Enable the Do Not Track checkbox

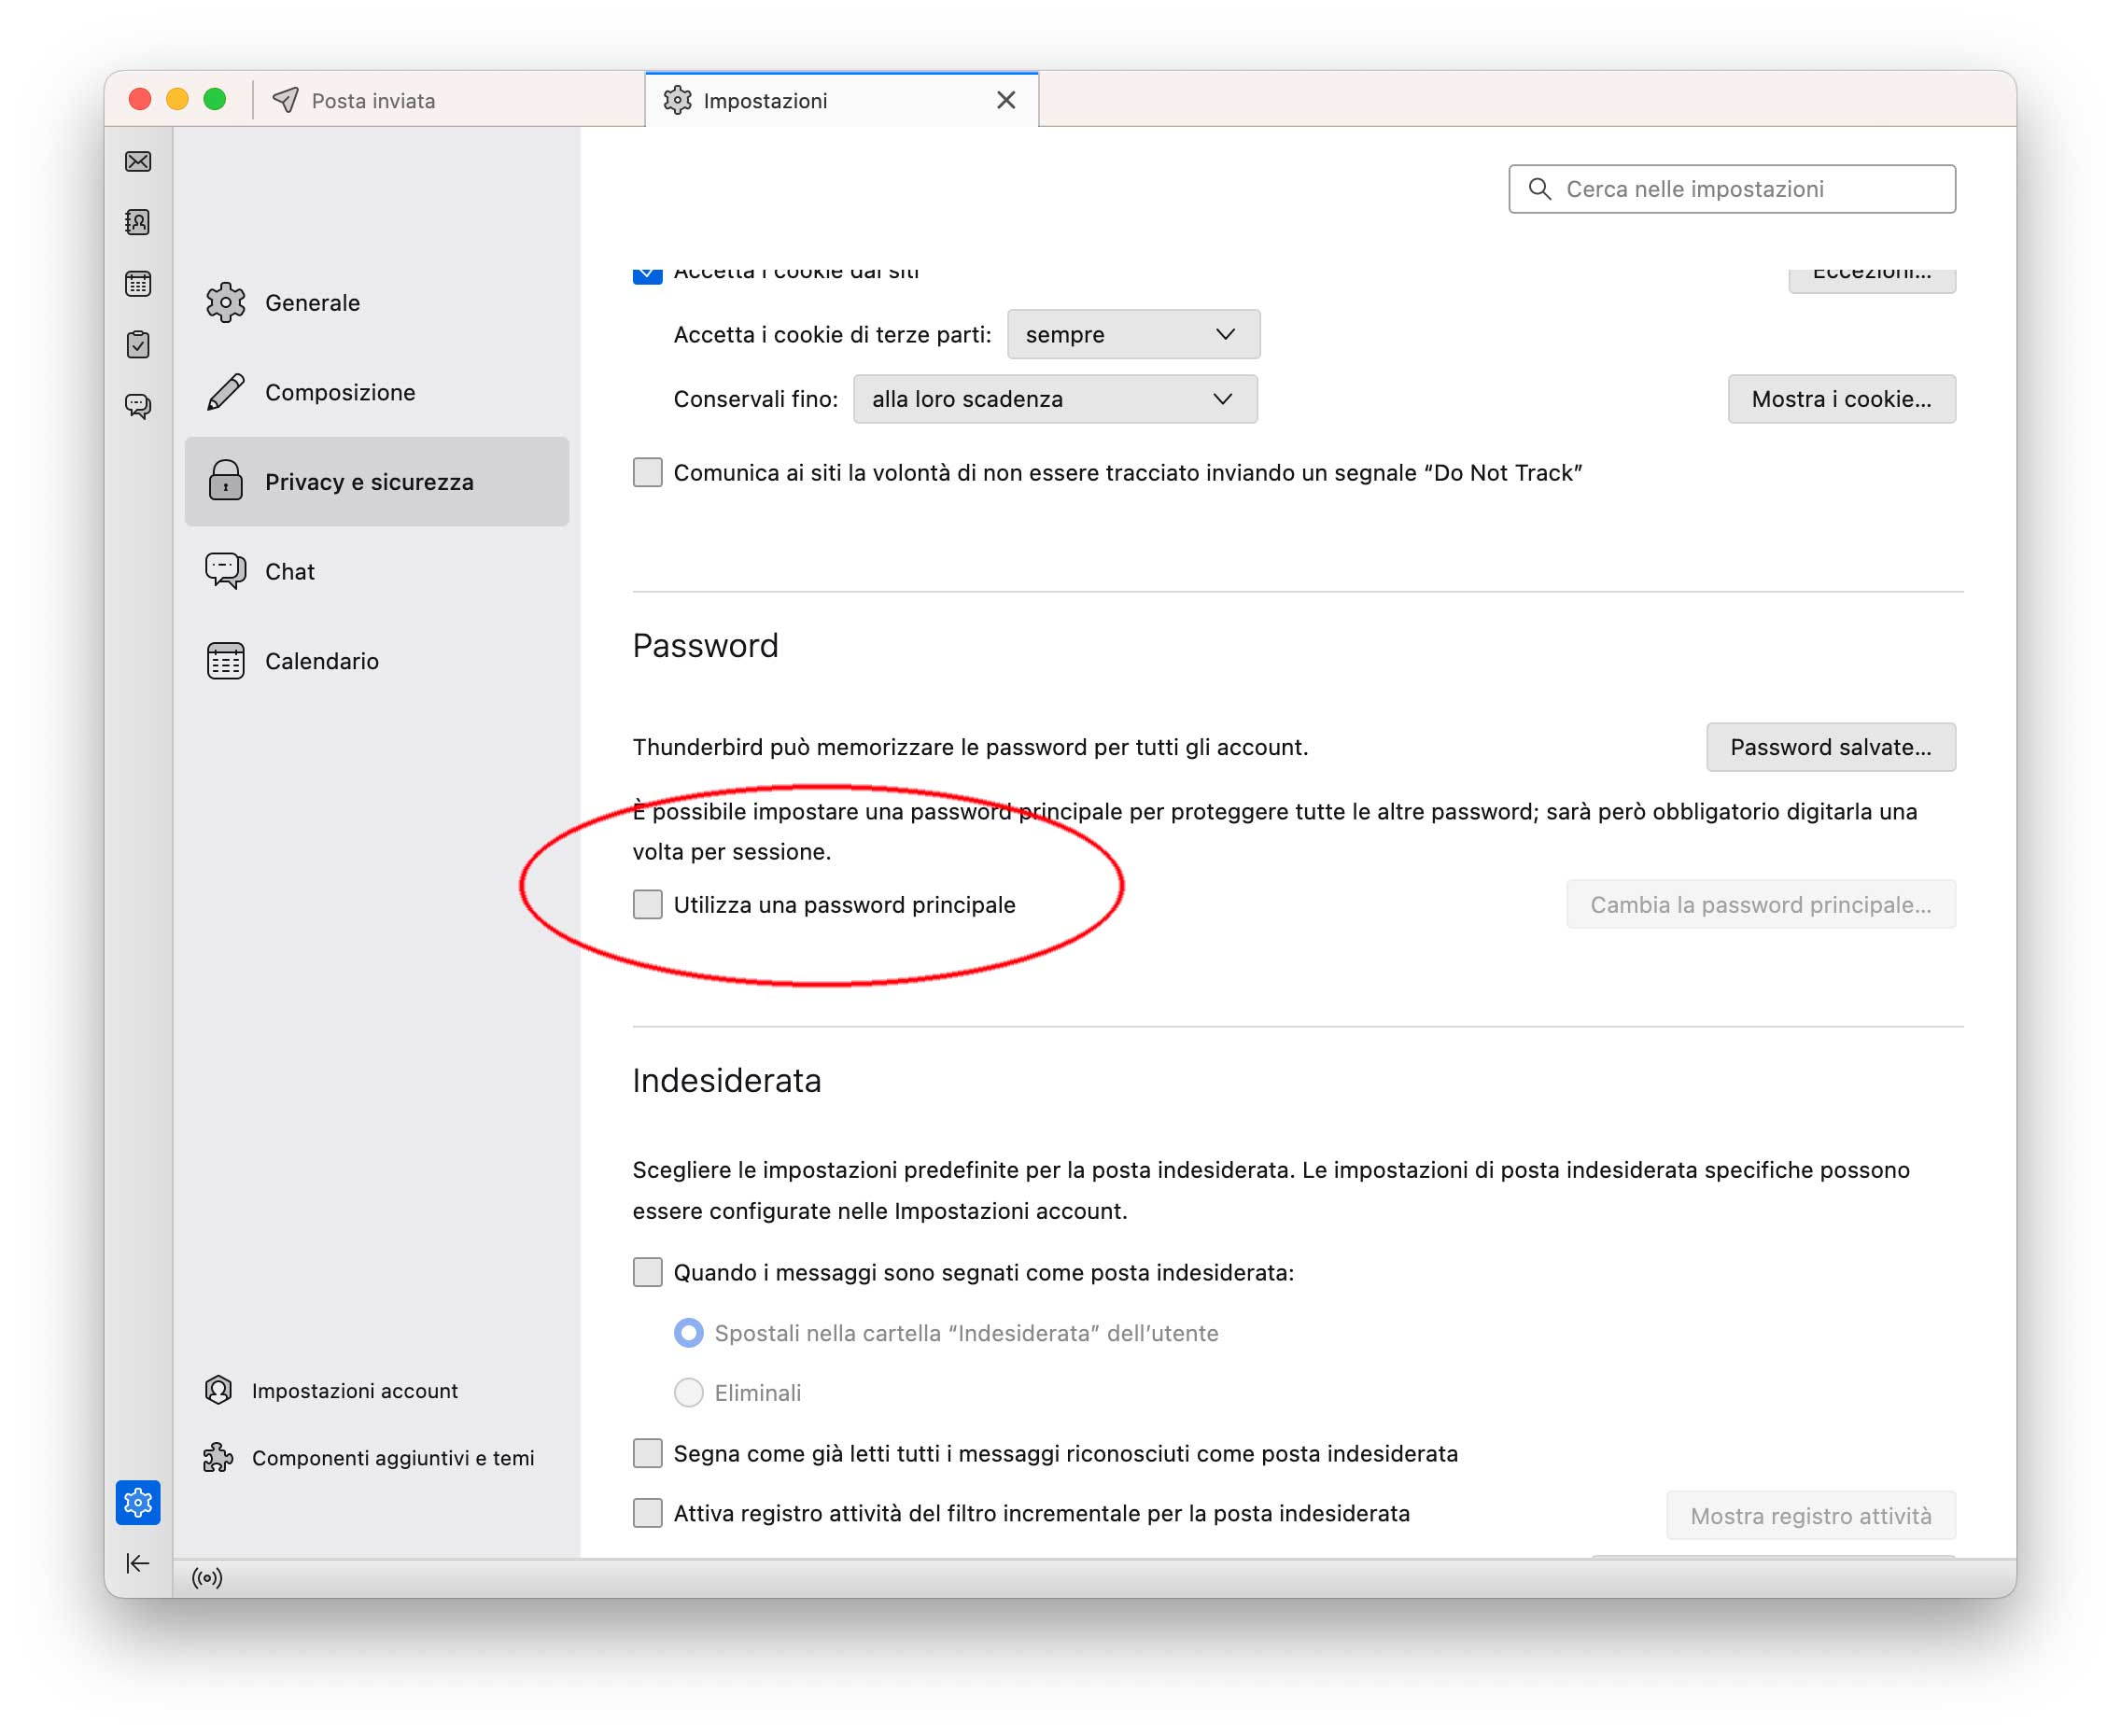(x=648, y=472)
